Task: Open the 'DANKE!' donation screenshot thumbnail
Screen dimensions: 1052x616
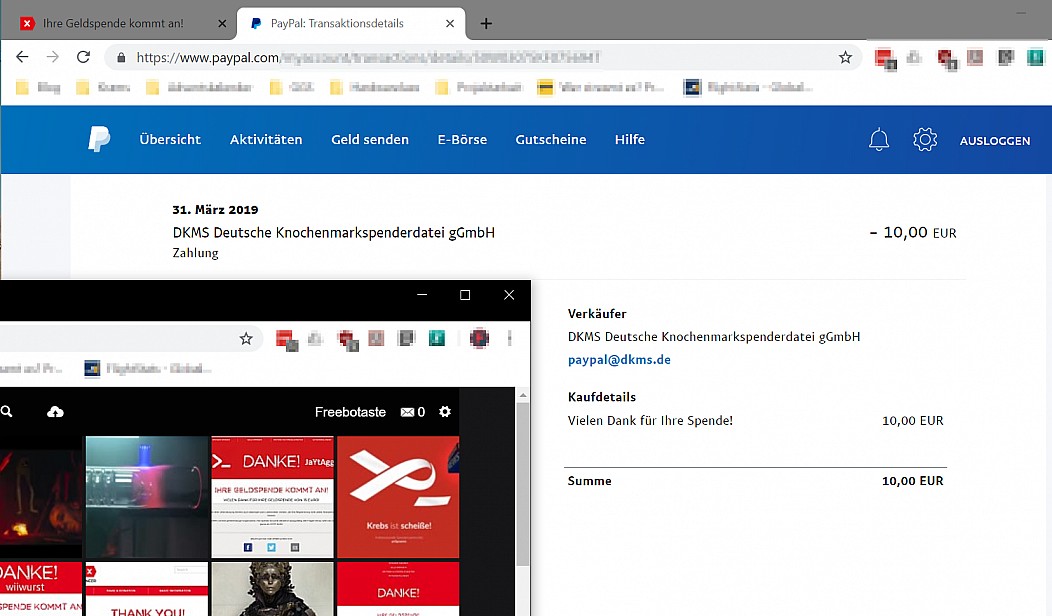Action: pos(272,497)
